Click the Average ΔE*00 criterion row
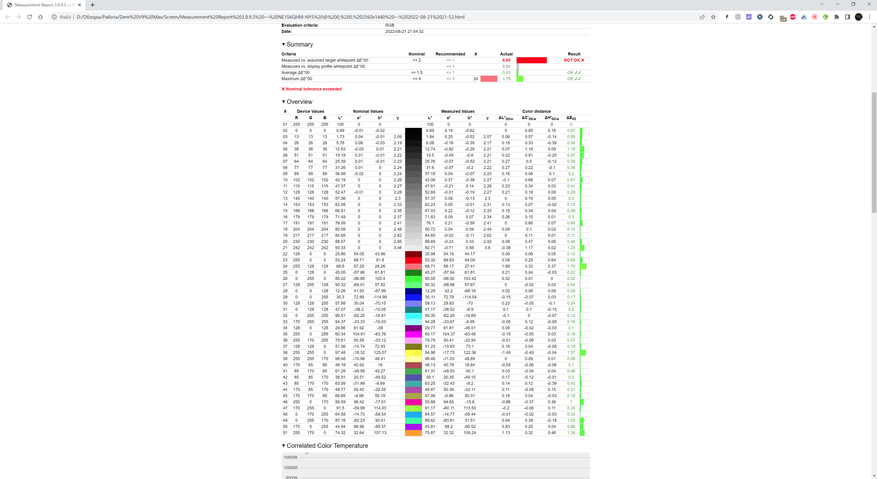 435,73
